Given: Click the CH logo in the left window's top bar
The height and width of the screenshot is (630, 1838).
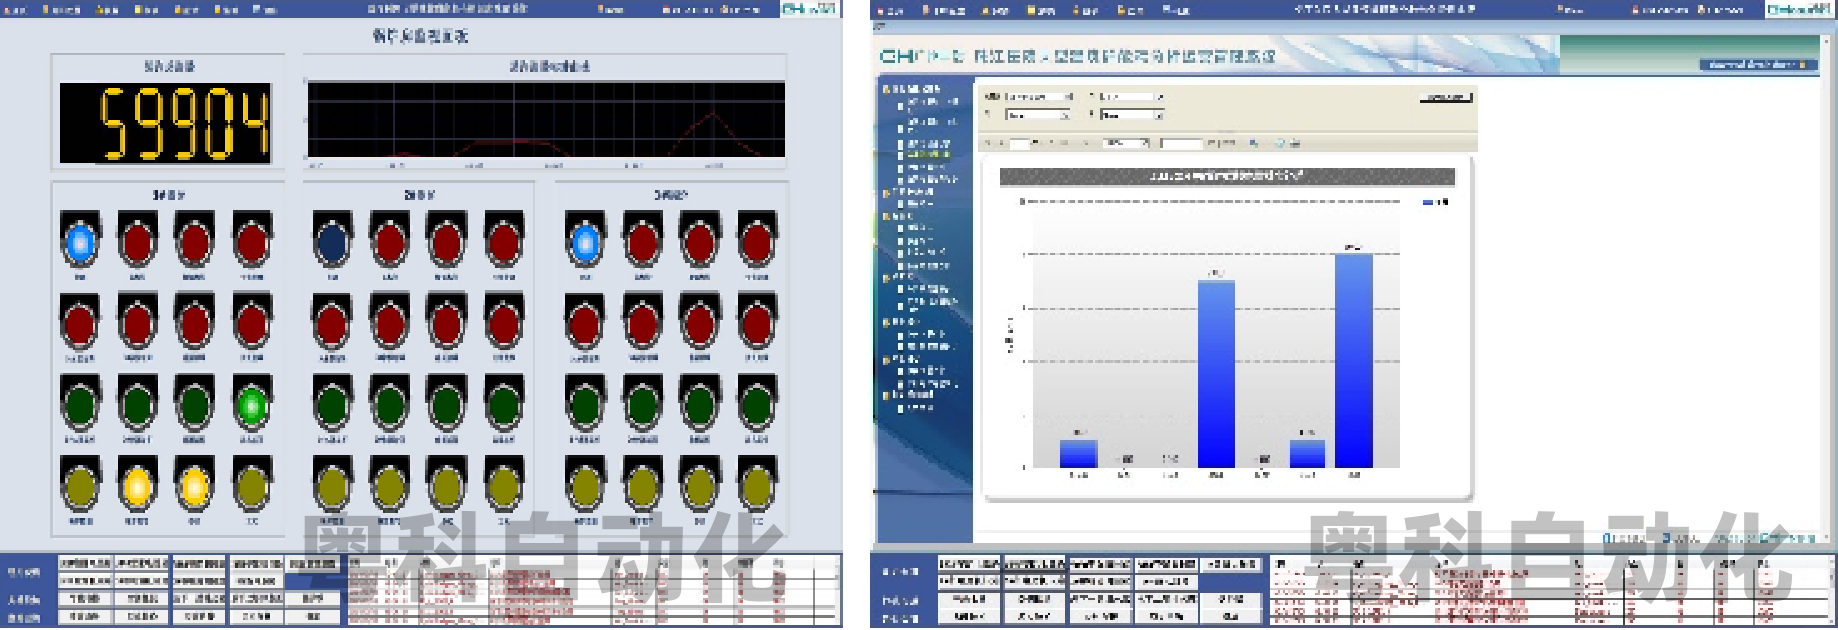Looking at the screenshot, I should 808,9.
